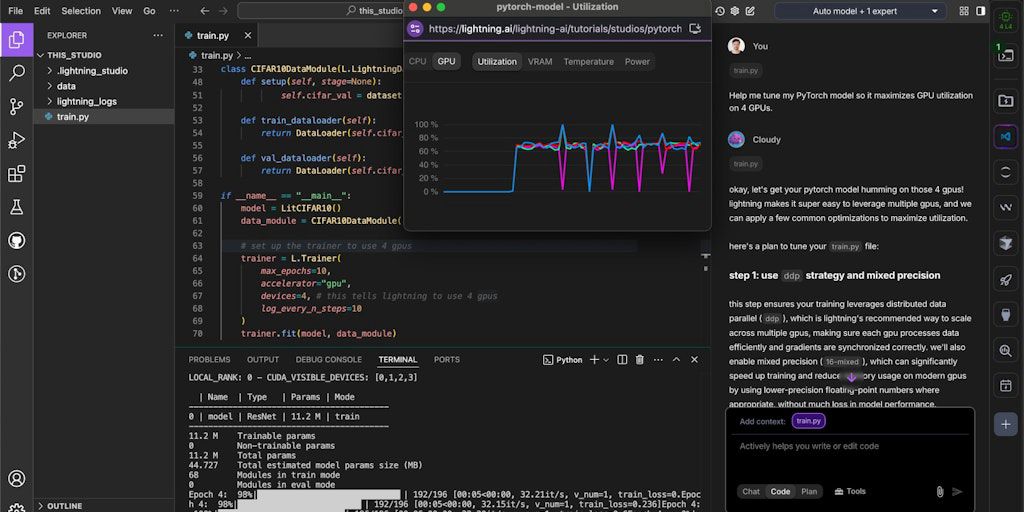The image size is (1024, 512).
Task: Open the Debug Console panel tab
Action: [x=328, y=360]
